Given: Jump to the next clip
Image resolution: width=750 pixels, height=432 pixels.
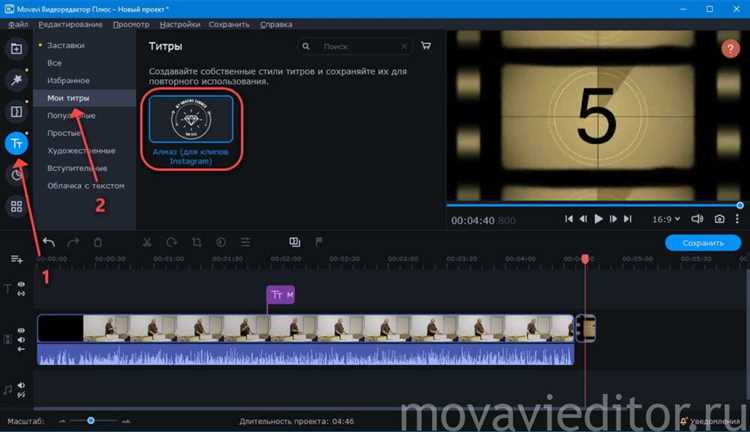Looking at the screenshot, I should pyautogui.click(x=628, y=219).
